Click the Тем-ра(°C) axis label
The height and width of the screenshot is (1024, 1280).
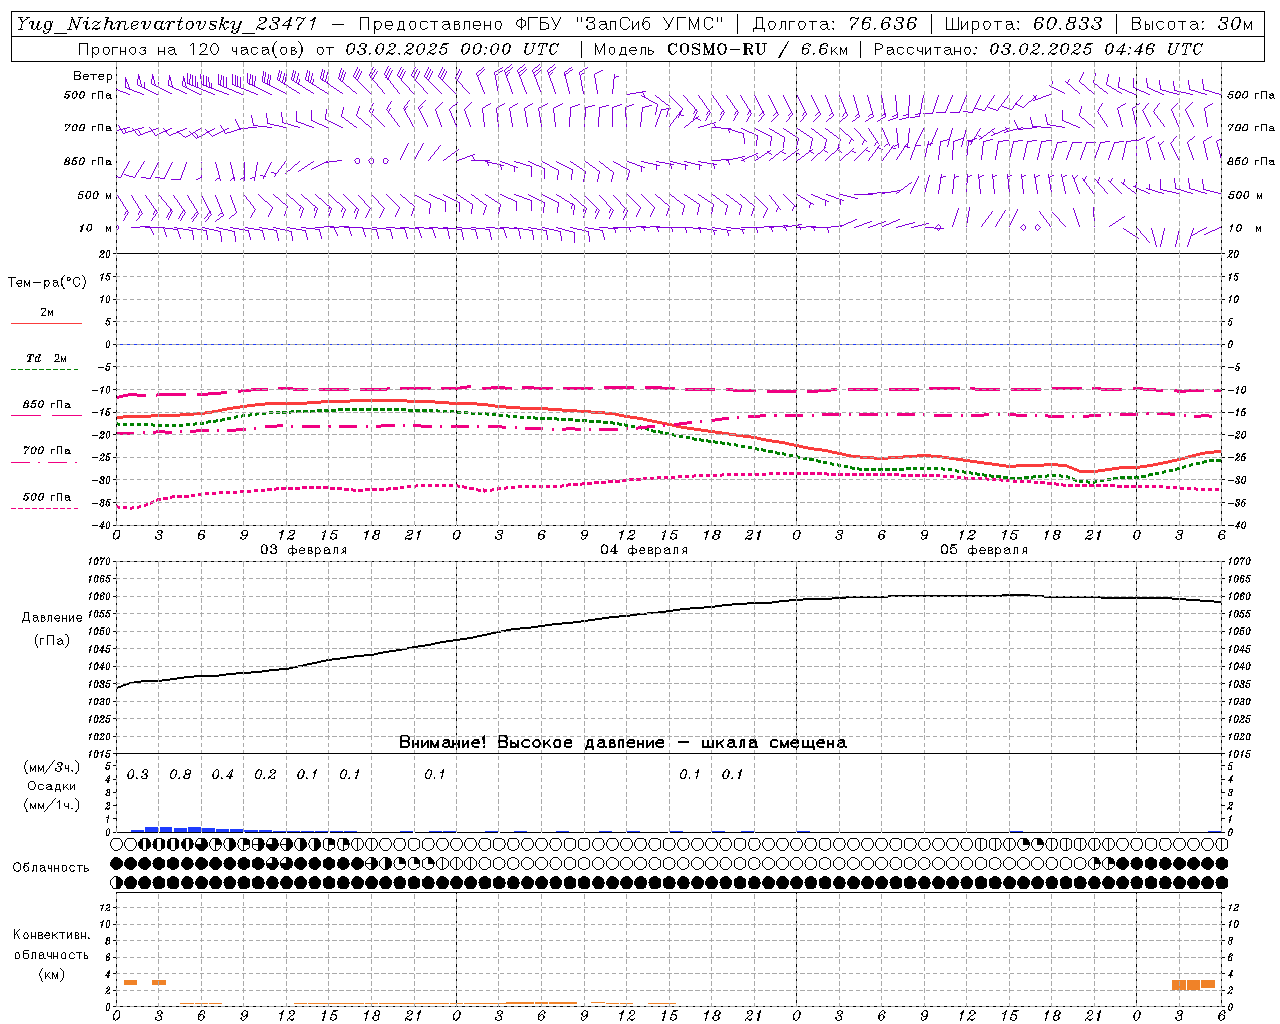coord(47,283)
